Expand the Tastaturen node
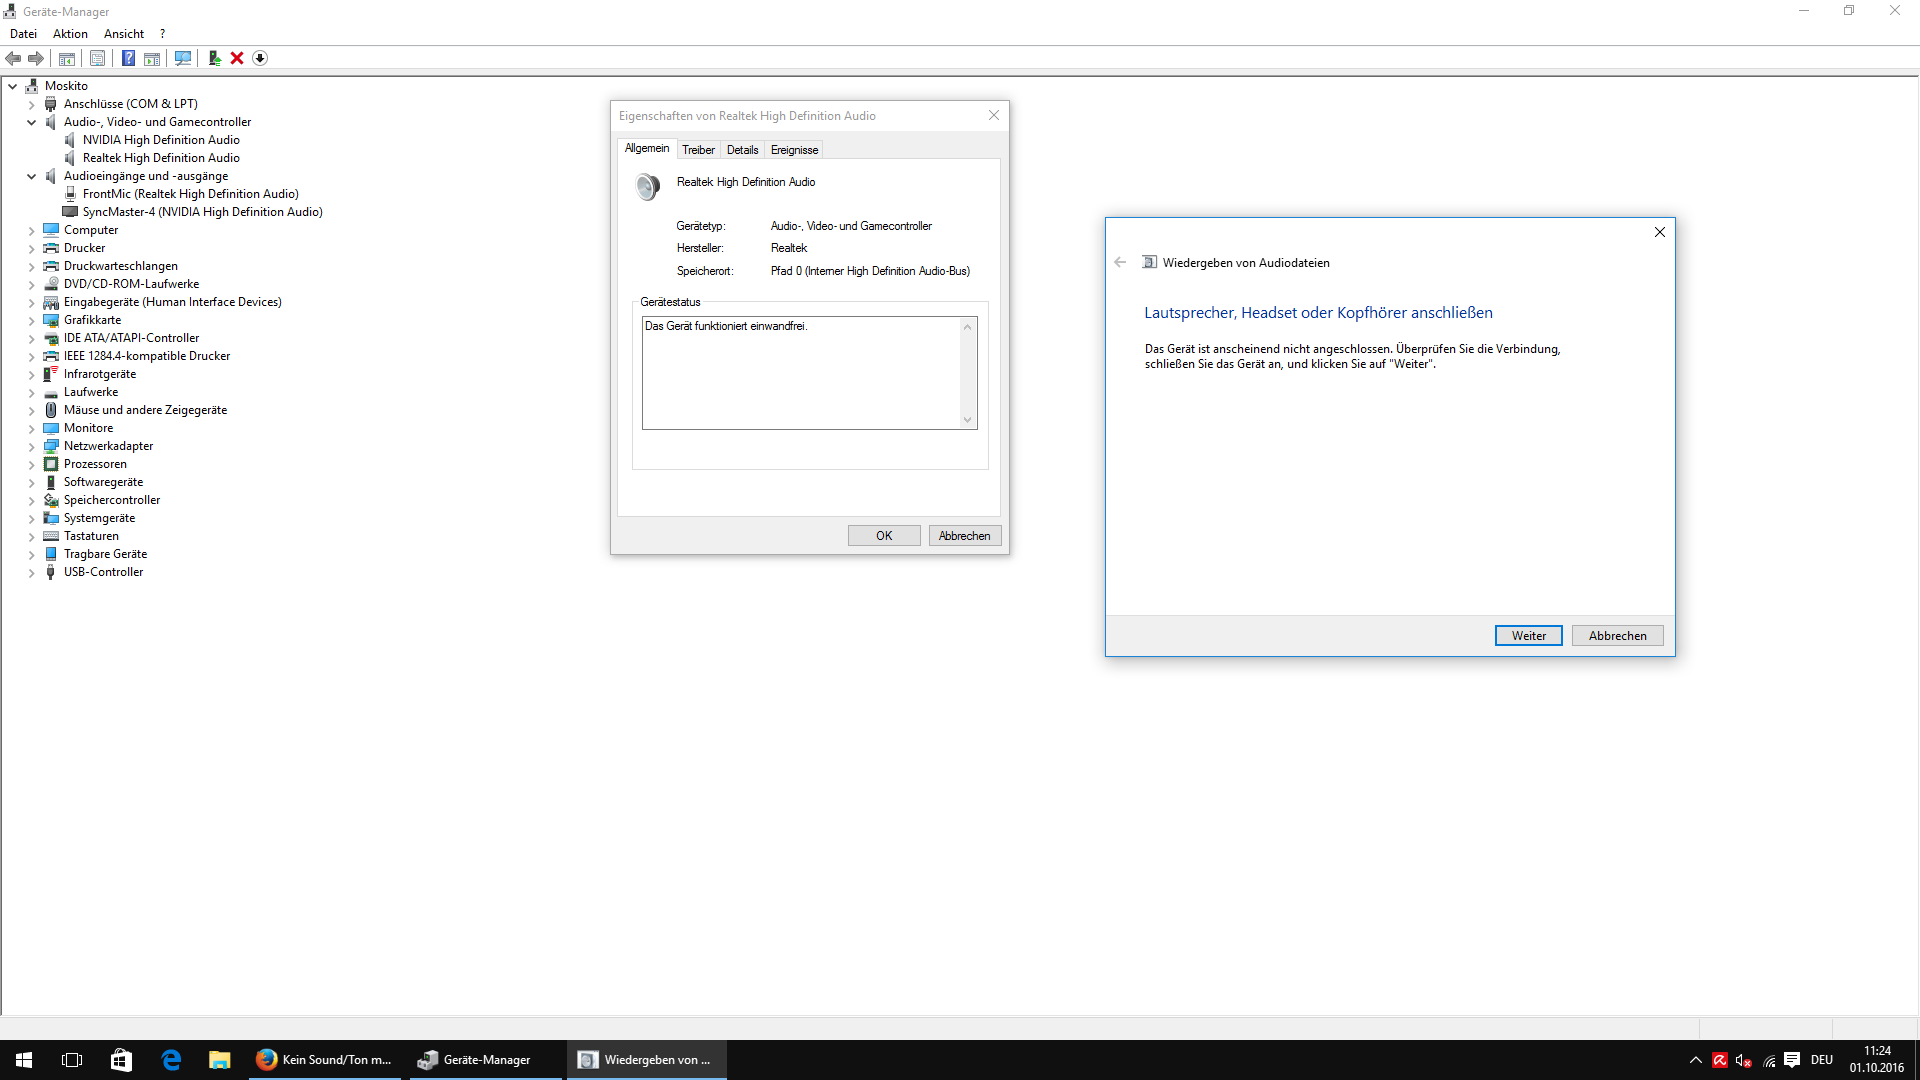This screenshot has width=1920, height=1080. [31, 536]
